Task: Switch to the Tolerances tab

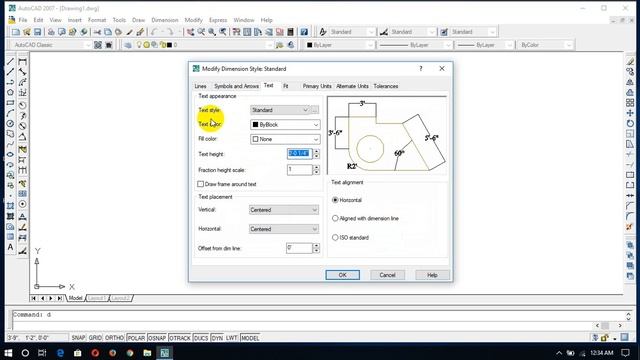Action: point(386,86)
